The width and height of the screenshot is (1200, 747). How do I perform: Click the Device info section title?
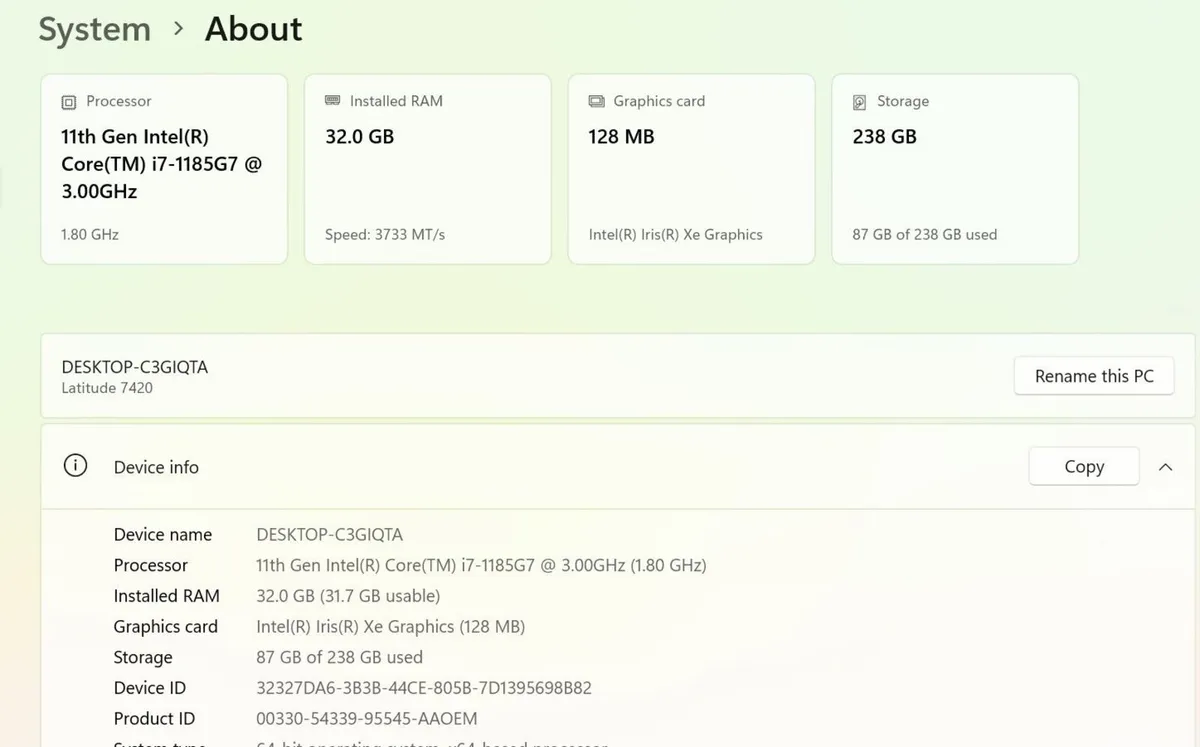(156, 467)
